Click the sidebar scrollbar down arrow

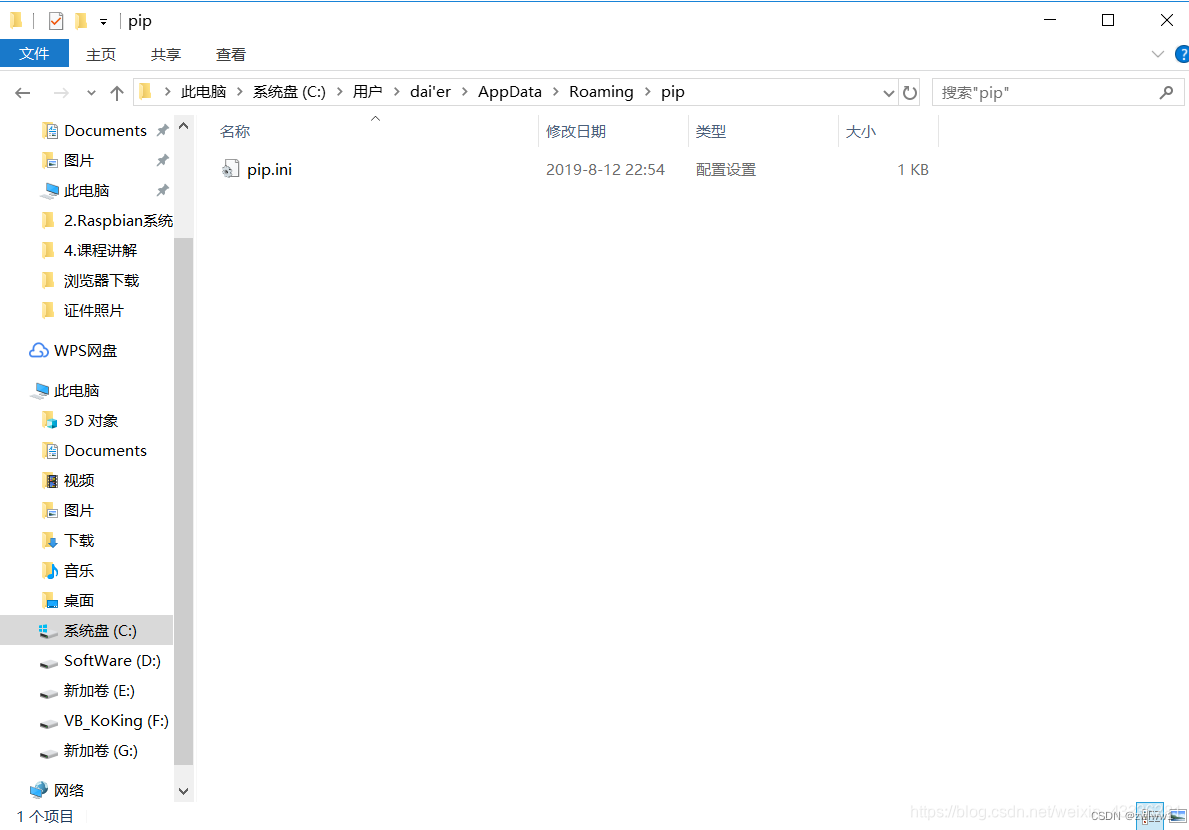(183, 790)
